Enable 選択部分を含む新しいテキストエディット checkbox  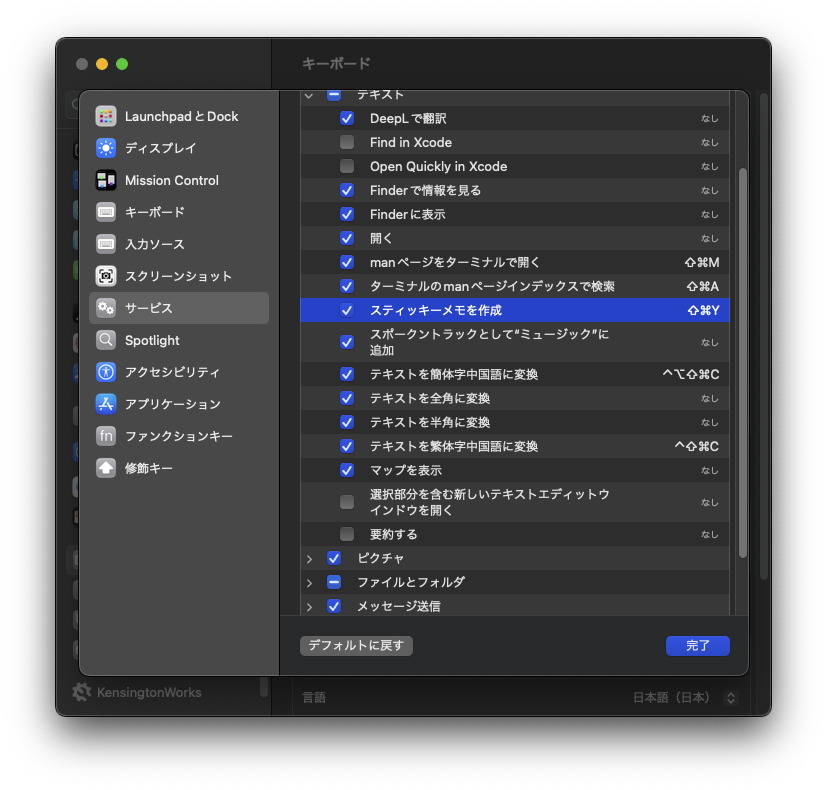tap(347, 502)
